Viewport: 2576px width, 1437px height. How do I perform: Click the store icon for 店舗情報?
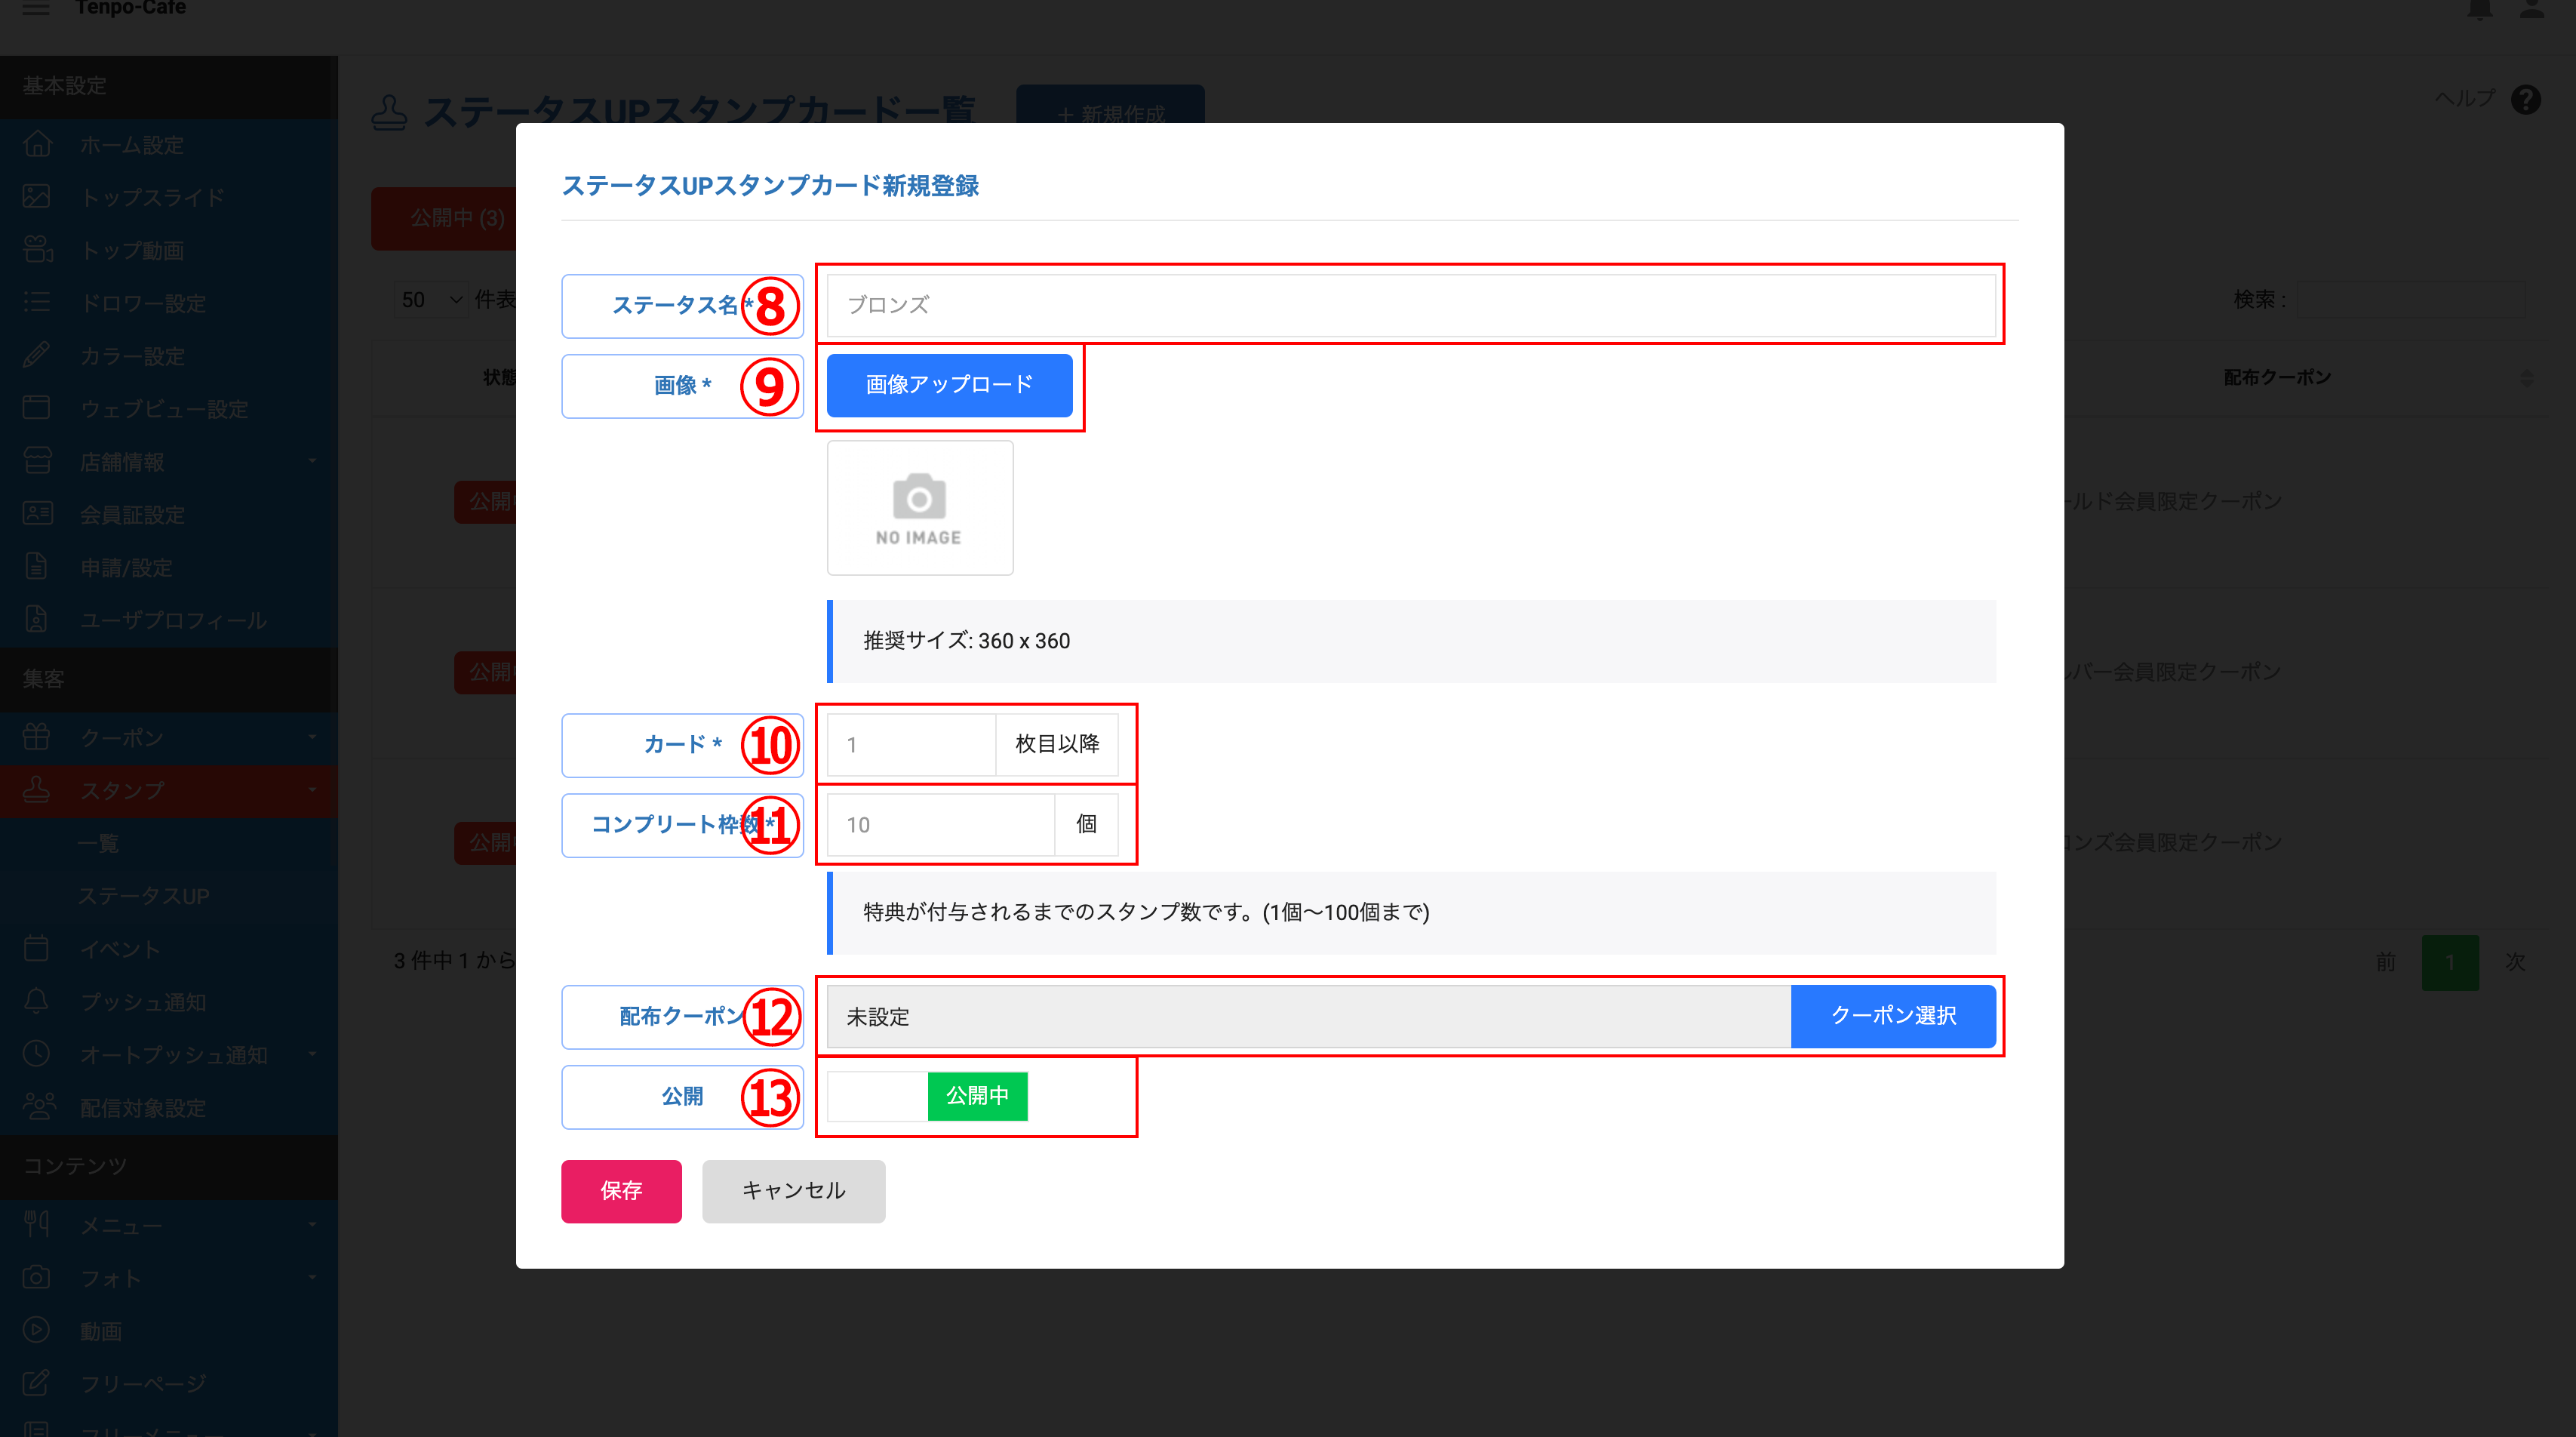pyautogui.click(x=37, y=461)
